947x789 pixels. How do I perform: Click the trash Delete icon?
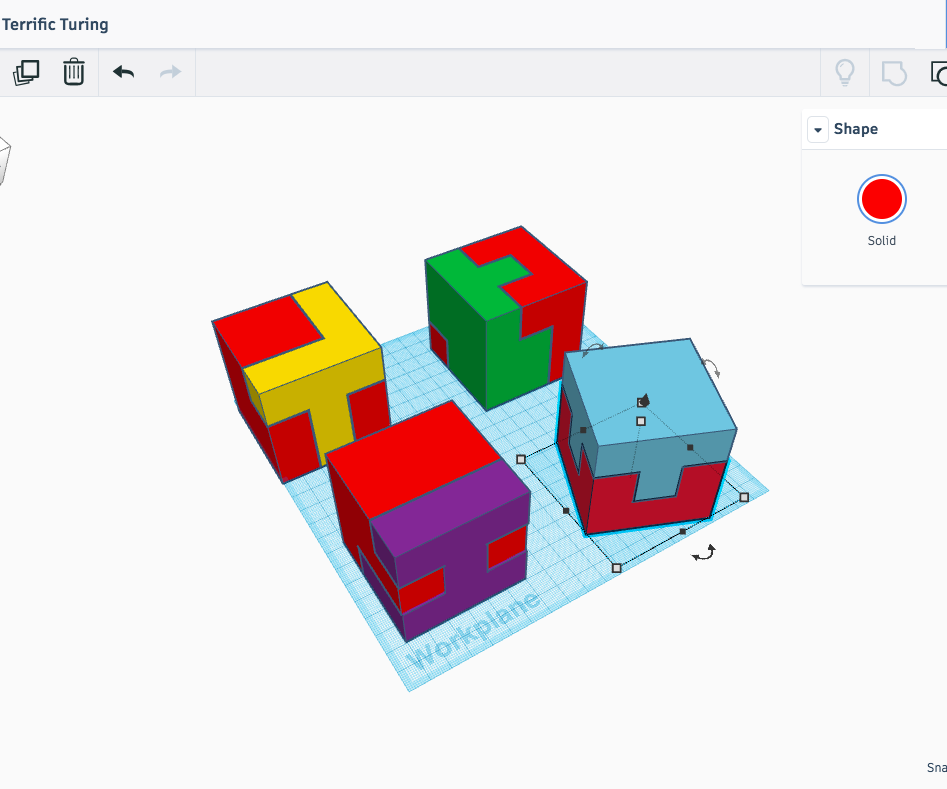point(73,72)
